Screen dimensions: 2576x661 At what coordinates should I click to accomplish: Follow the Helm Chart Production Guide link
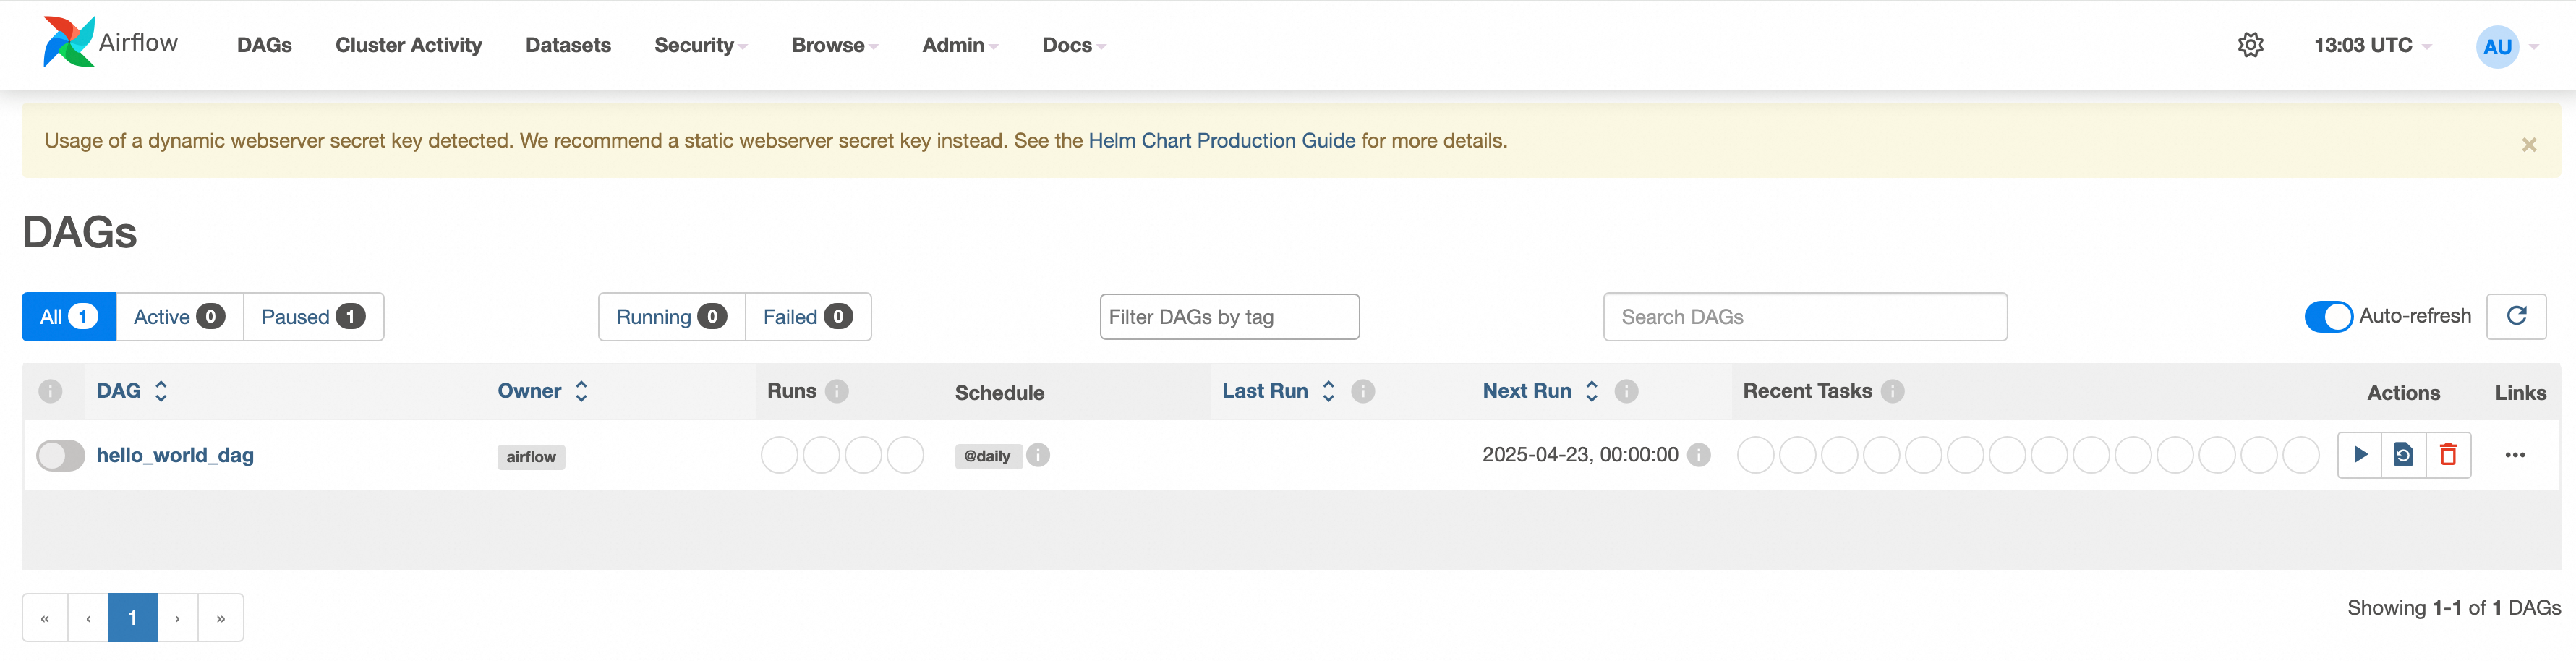click(1221, 141)
